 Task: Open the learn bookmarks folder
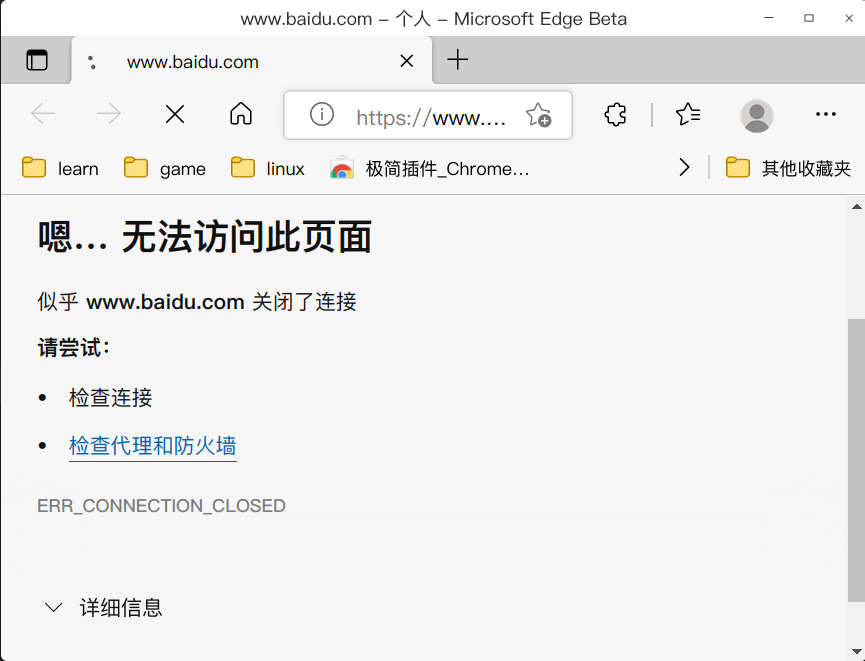[60, 168]
